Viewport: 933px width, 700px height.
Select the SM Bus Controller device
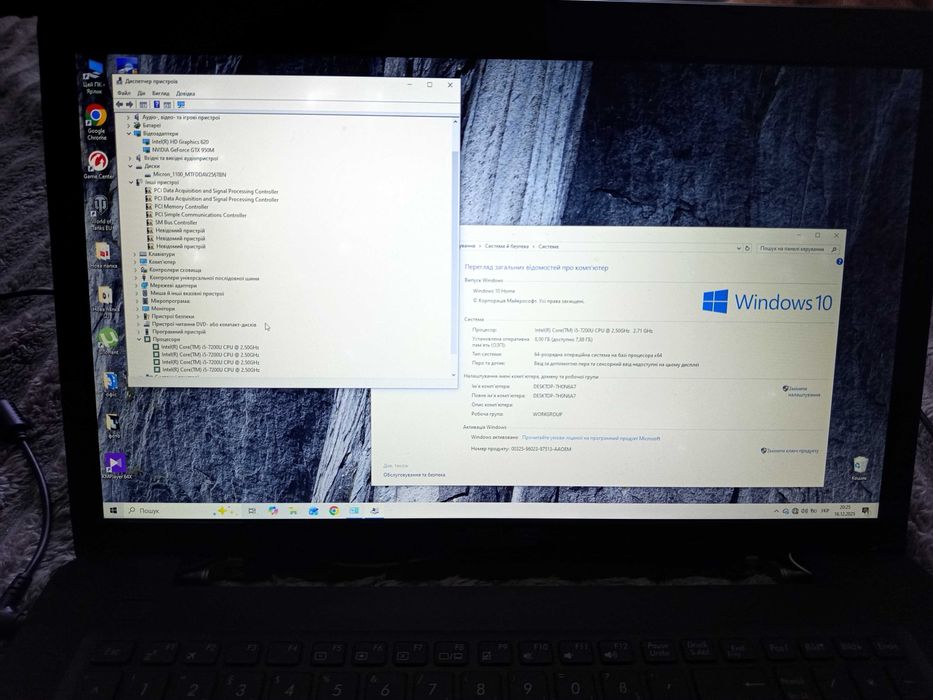[172, 223]
